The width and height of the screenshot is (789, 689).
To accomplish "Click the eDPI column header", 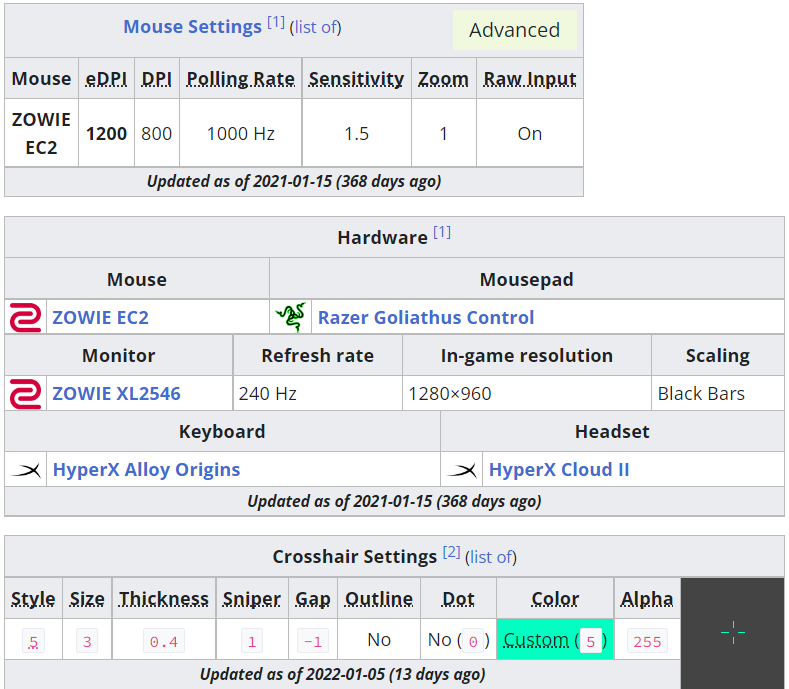I will point(106,79).
